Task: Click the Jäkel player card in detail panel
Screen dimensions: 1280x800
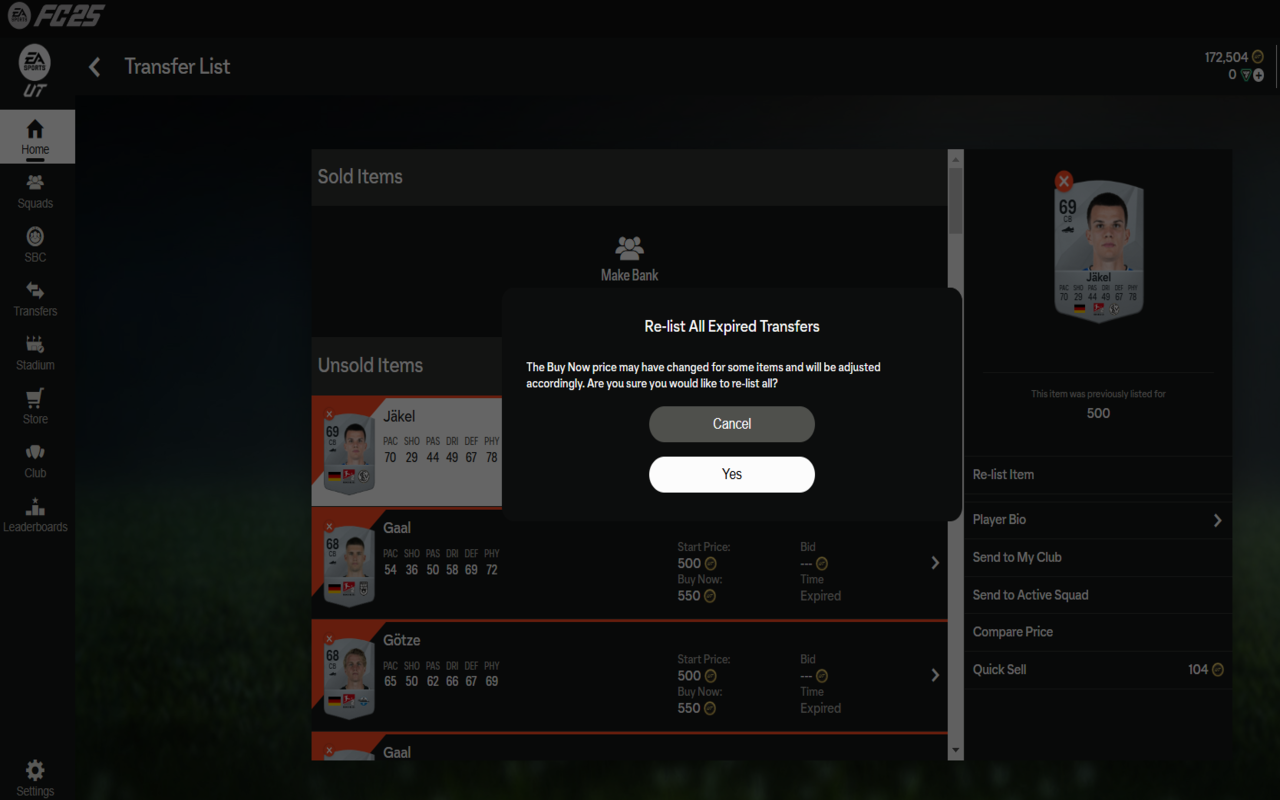Action: (x=1099, y=251)
